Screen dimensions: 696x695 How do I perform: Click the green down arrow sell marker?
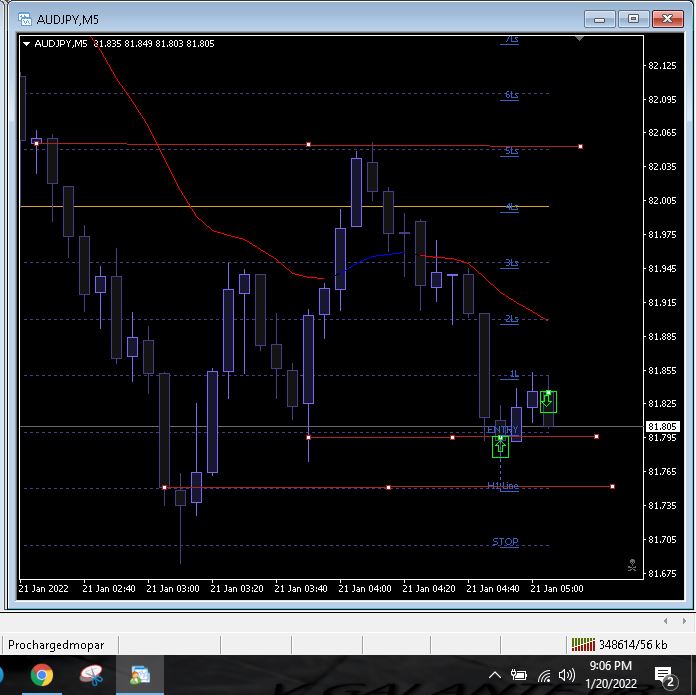point(548,402)
